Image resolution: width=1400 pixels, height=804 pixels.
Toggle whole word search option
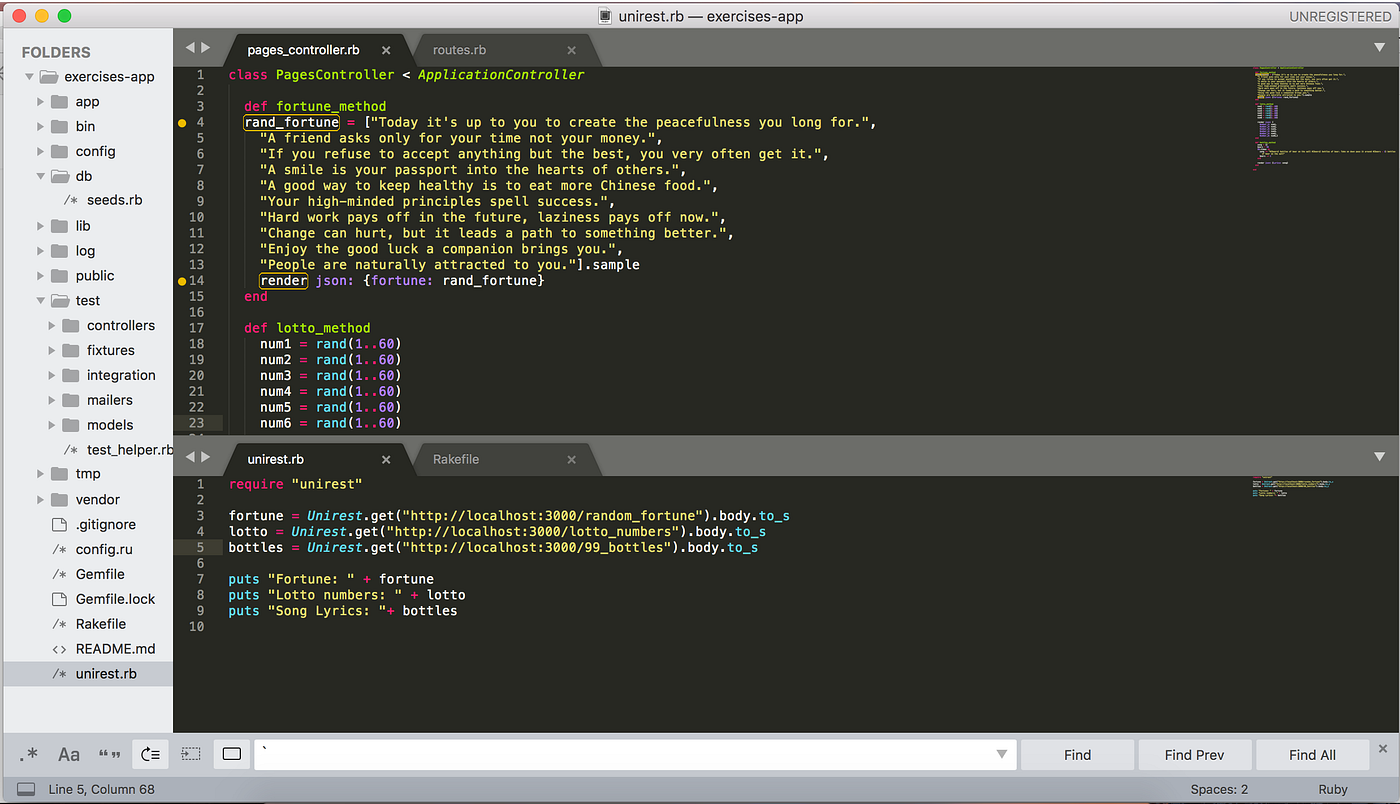[110, 755]
